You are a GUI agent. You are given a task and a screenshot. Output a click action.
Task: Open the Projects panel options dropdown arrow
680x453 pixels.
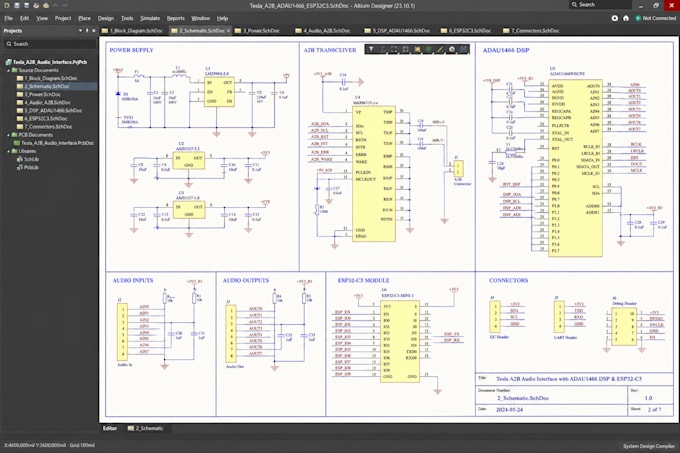click(80, 31)
